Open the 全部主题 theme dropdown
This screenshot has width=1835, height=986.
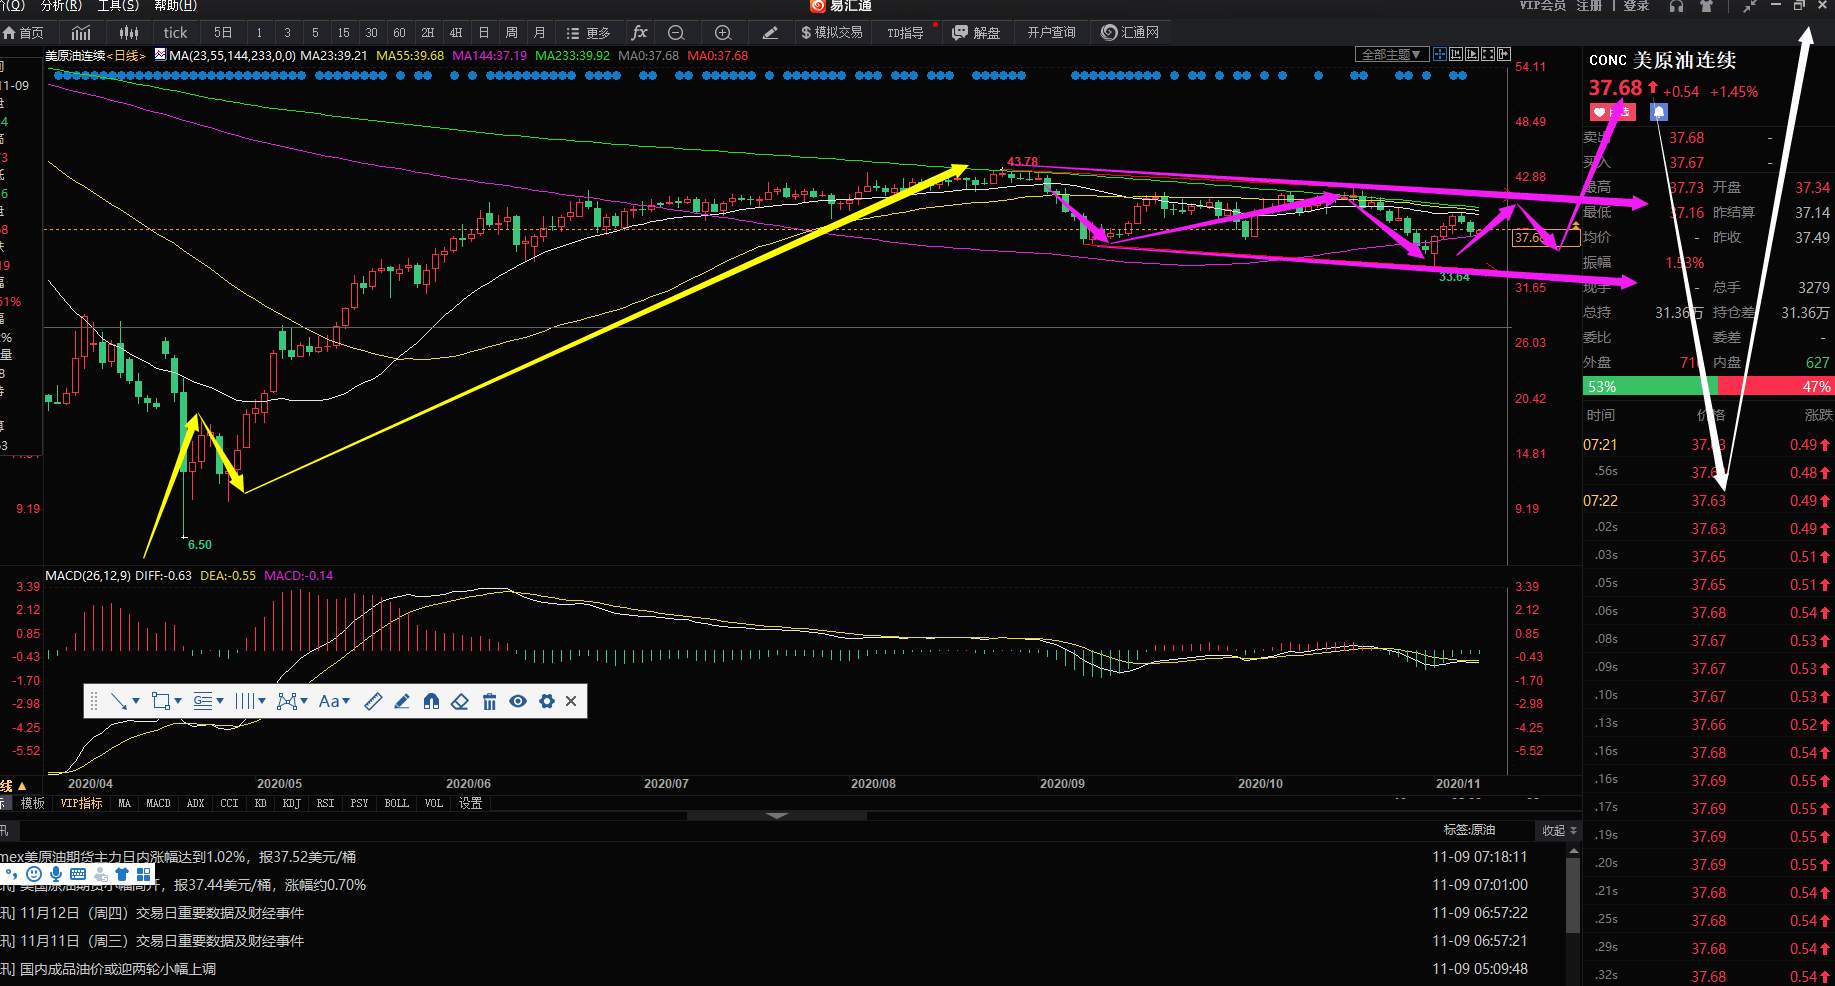pos(1392,54)
